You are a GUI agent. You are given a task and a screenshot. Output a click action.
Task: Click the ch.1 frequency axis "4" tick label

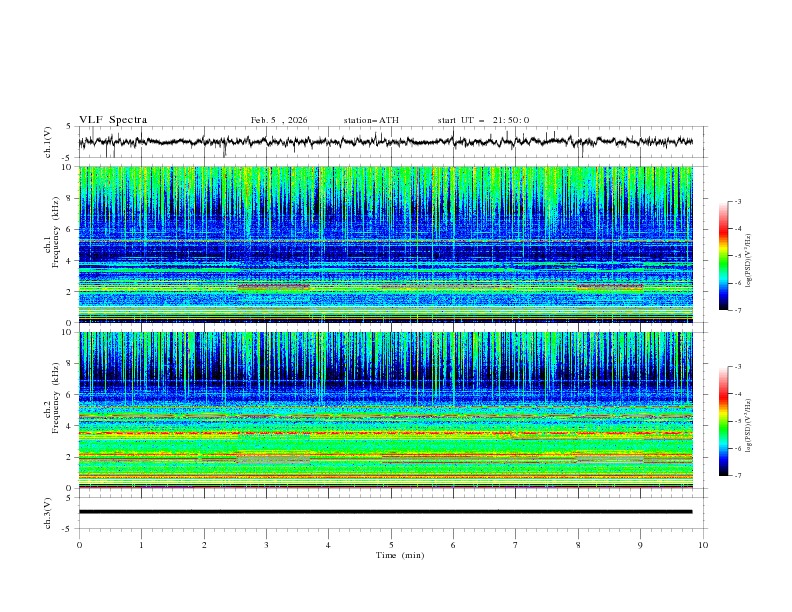tap(70, 261)
